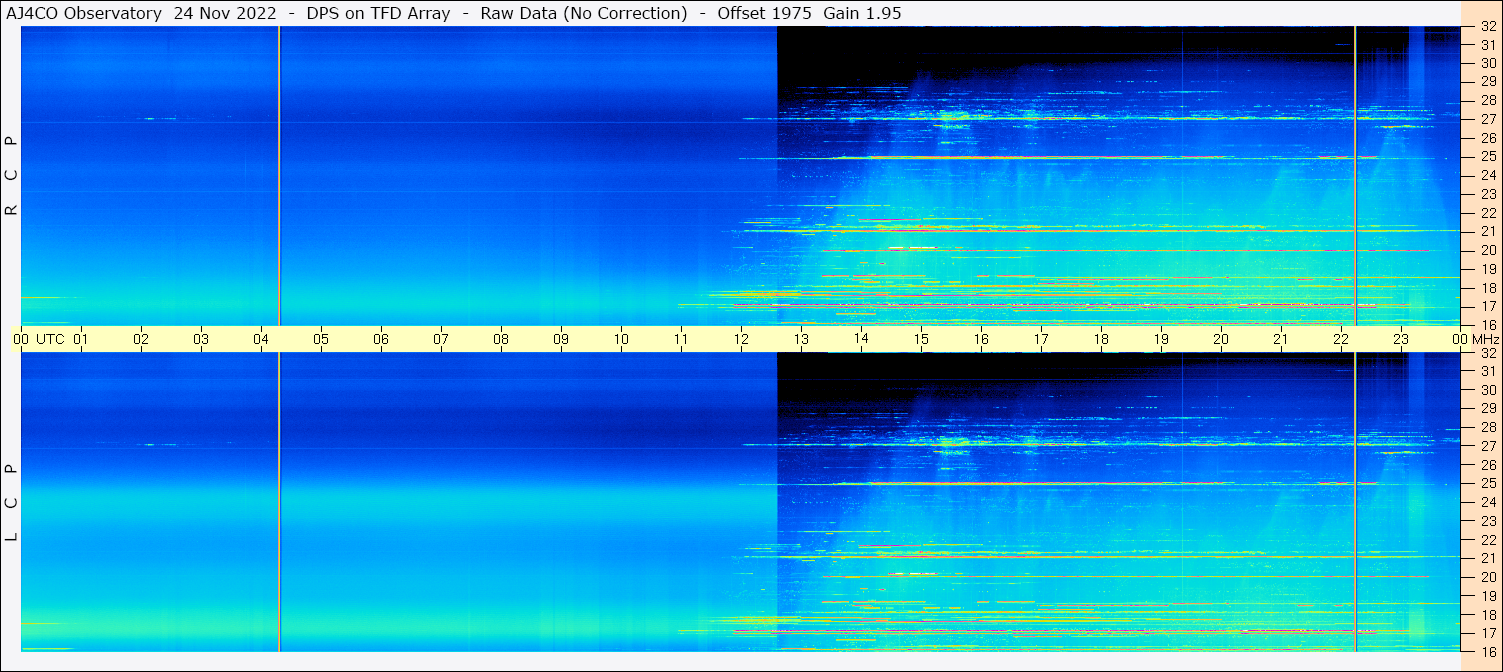Click the "23" frequency tick of LCP plot
Image resolution: width=1503 pixels, height=672 pixels.
(1487, 521)
